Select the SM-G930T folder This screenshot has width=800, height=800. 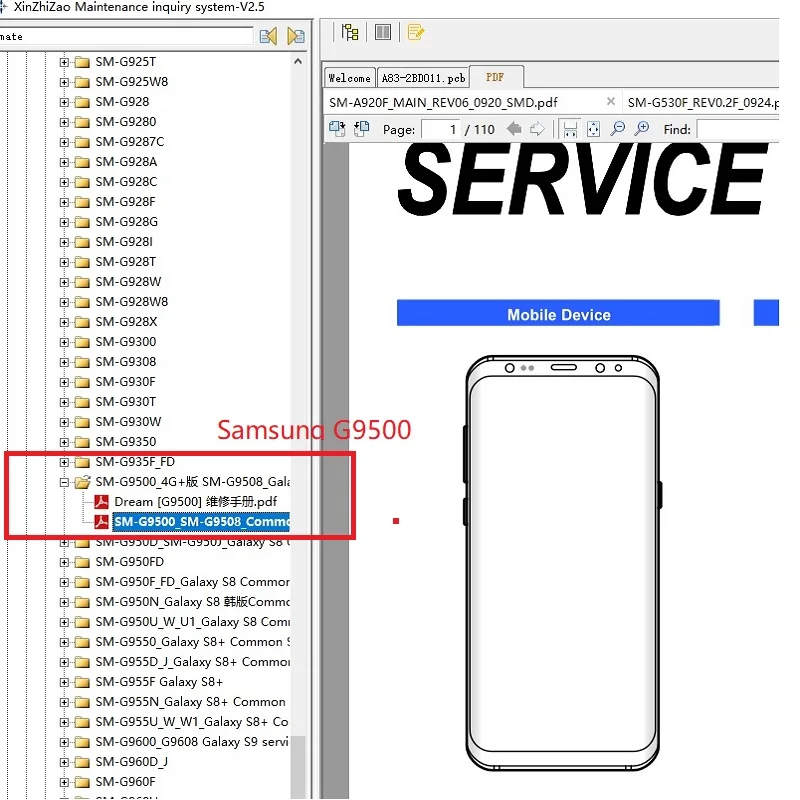coord(126,402)
